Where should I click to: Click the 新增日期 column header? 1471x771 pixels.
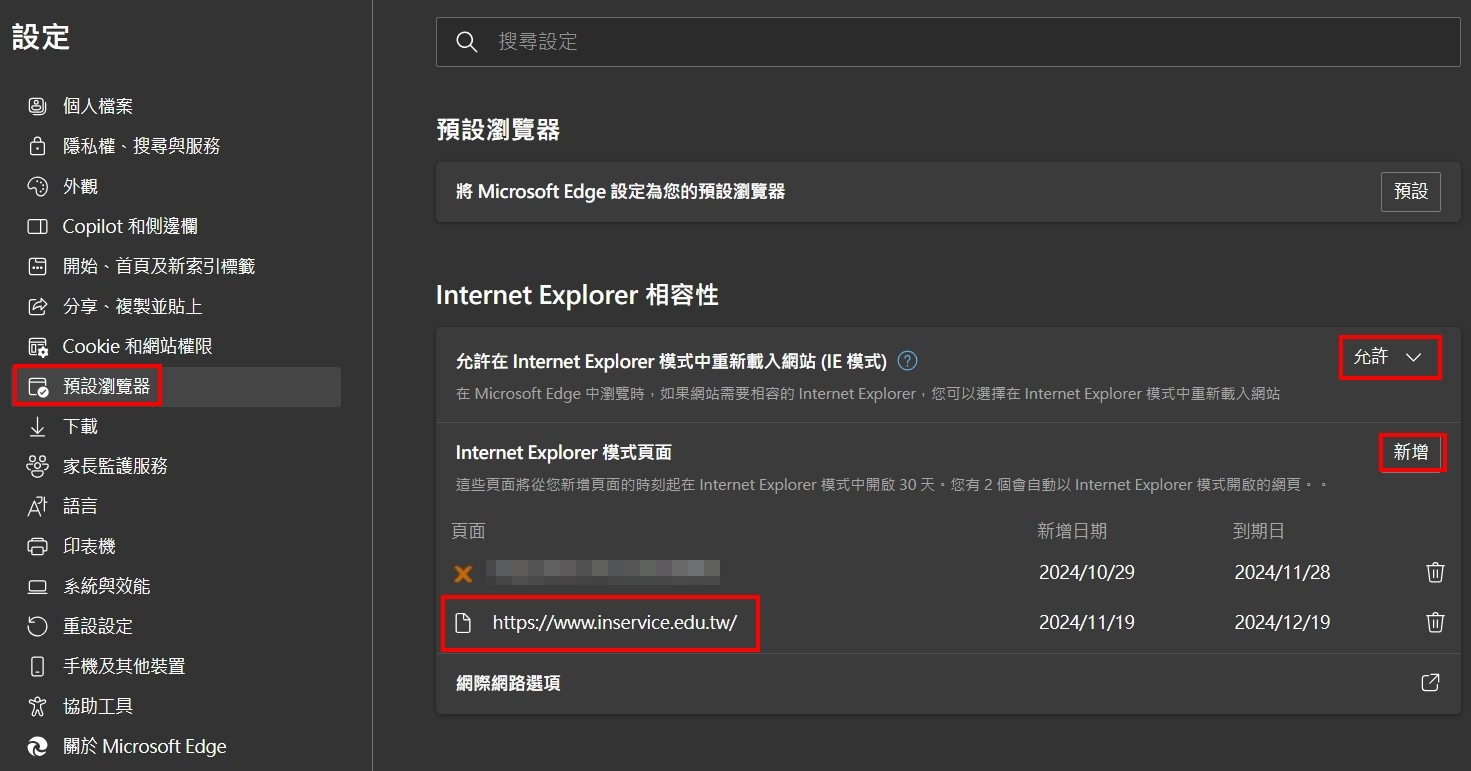click(1072, 531)
